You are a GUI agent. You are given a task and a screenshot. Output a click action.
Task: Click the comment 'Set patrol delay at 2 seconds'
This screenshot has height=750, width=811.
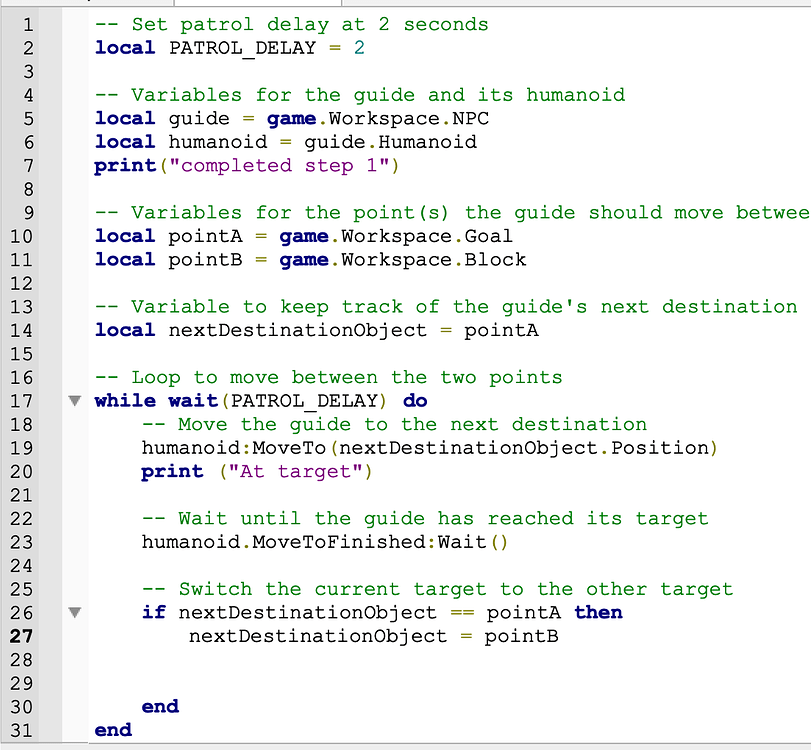pos(292,24)
